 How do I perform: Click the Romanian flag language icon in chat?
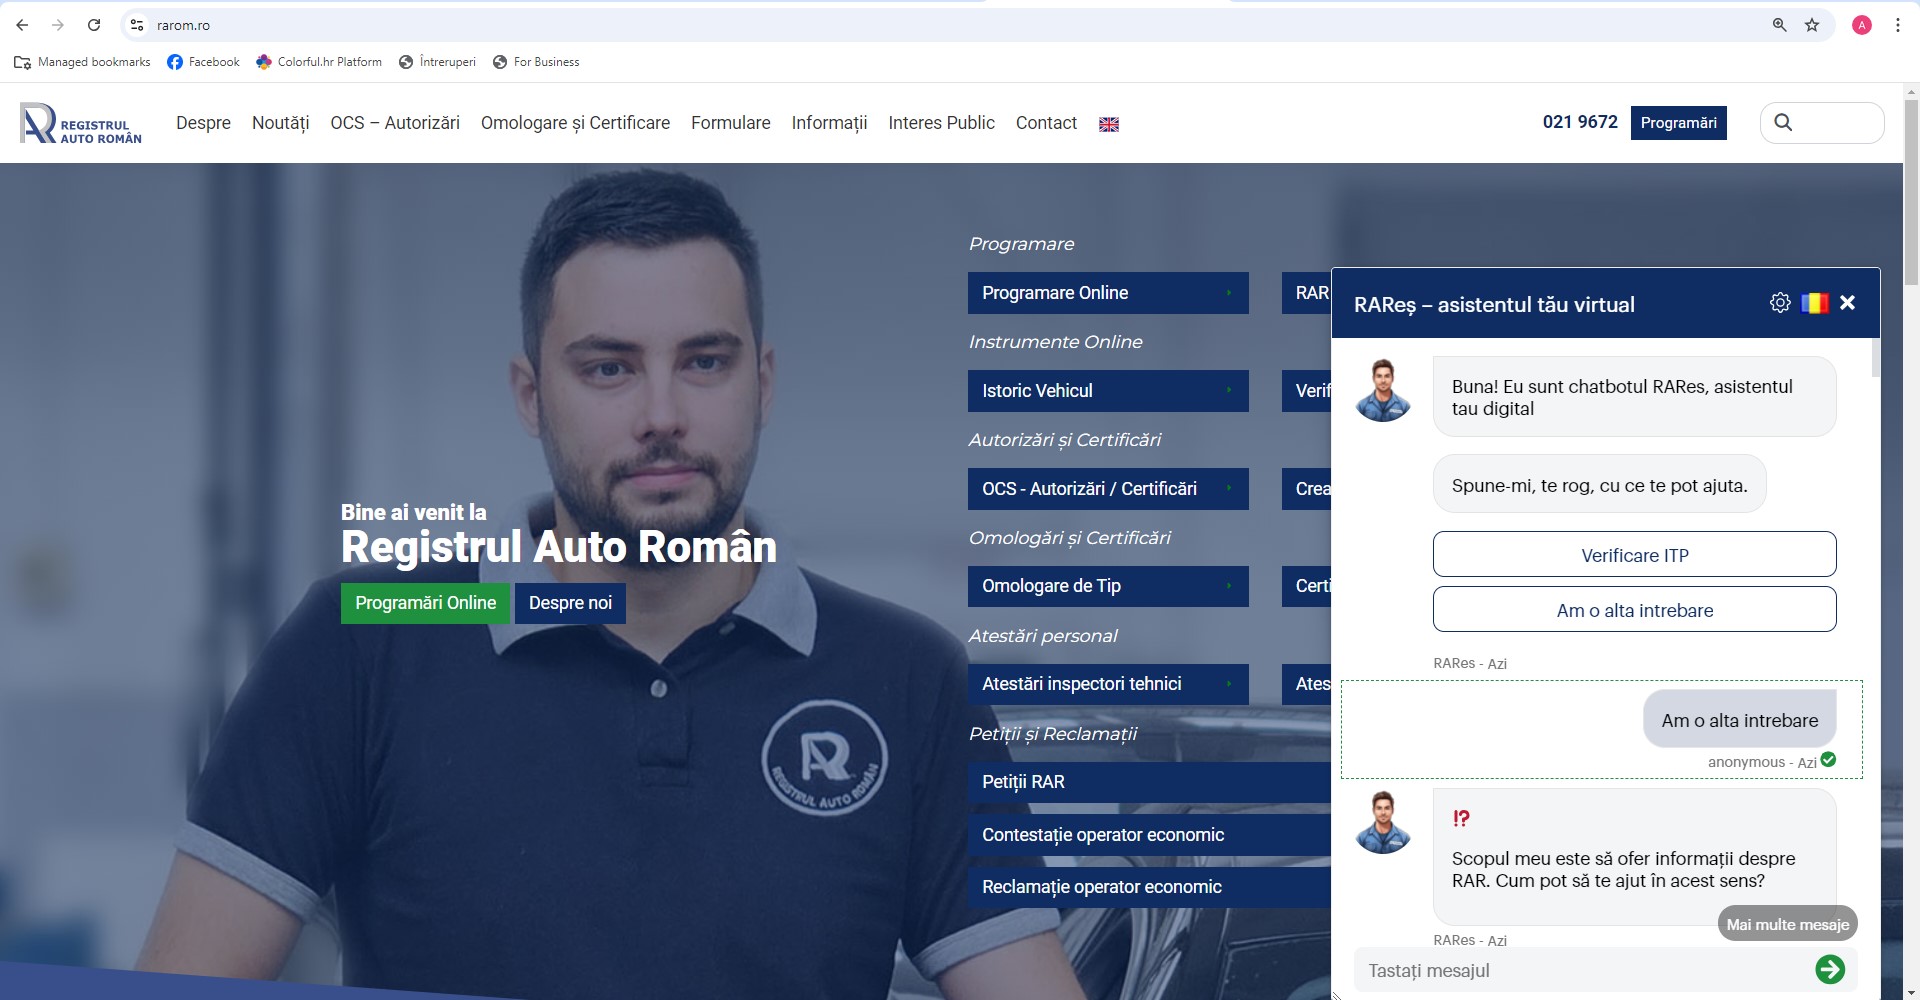click(1814, 303)
